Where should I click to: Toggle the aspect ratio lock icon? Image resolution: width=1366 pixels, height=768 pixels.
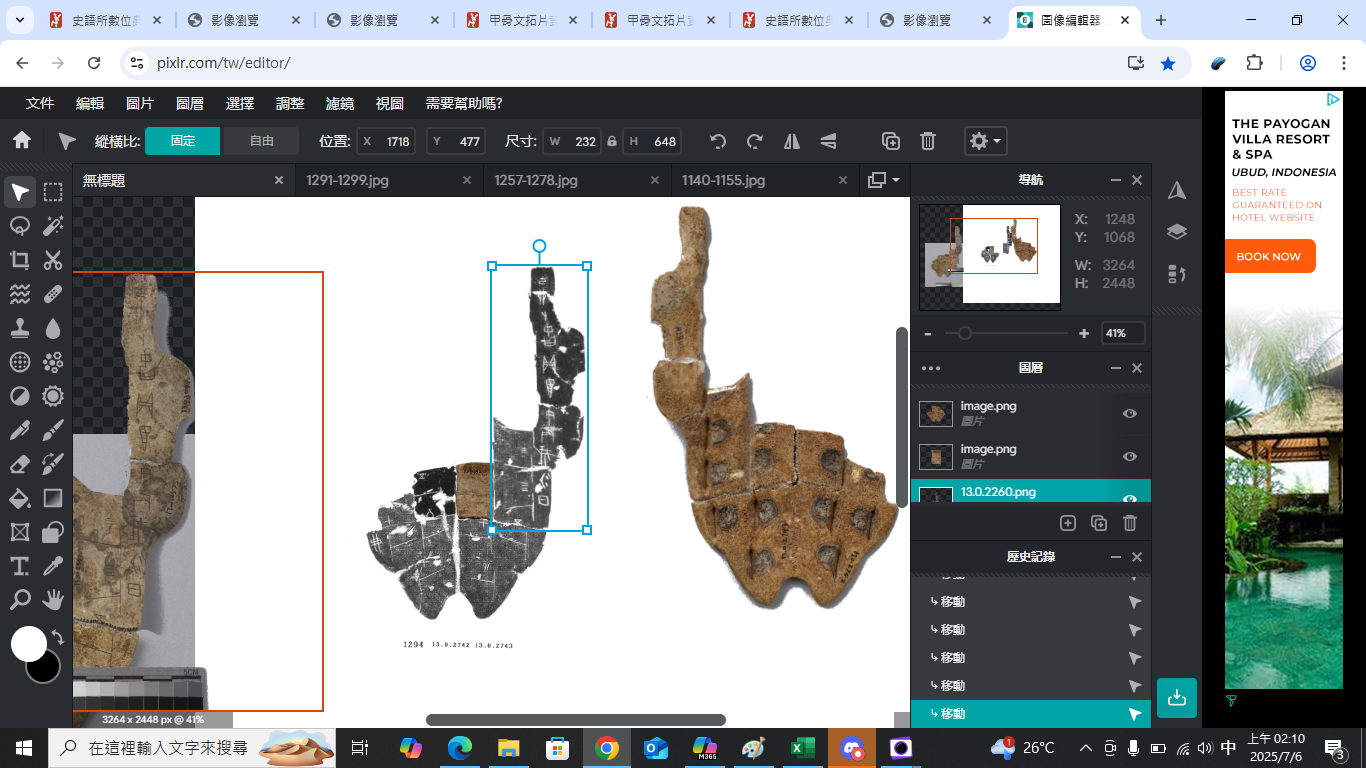[612, 142]
